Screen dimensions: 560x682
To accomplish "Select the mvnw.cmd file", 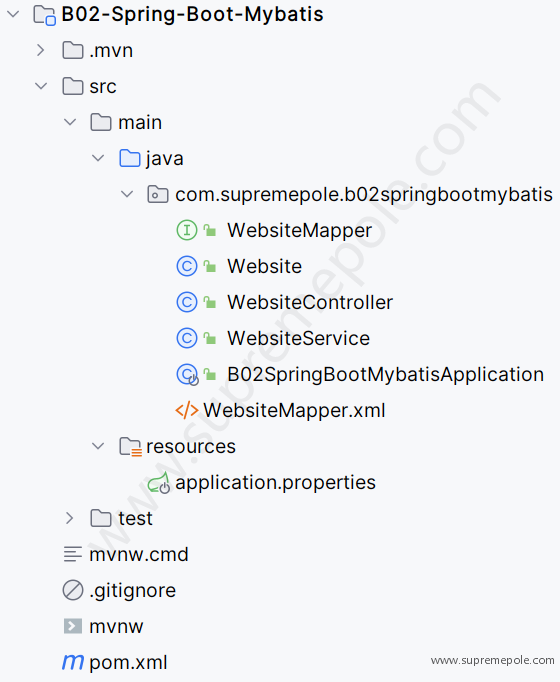I will (139, 555).
